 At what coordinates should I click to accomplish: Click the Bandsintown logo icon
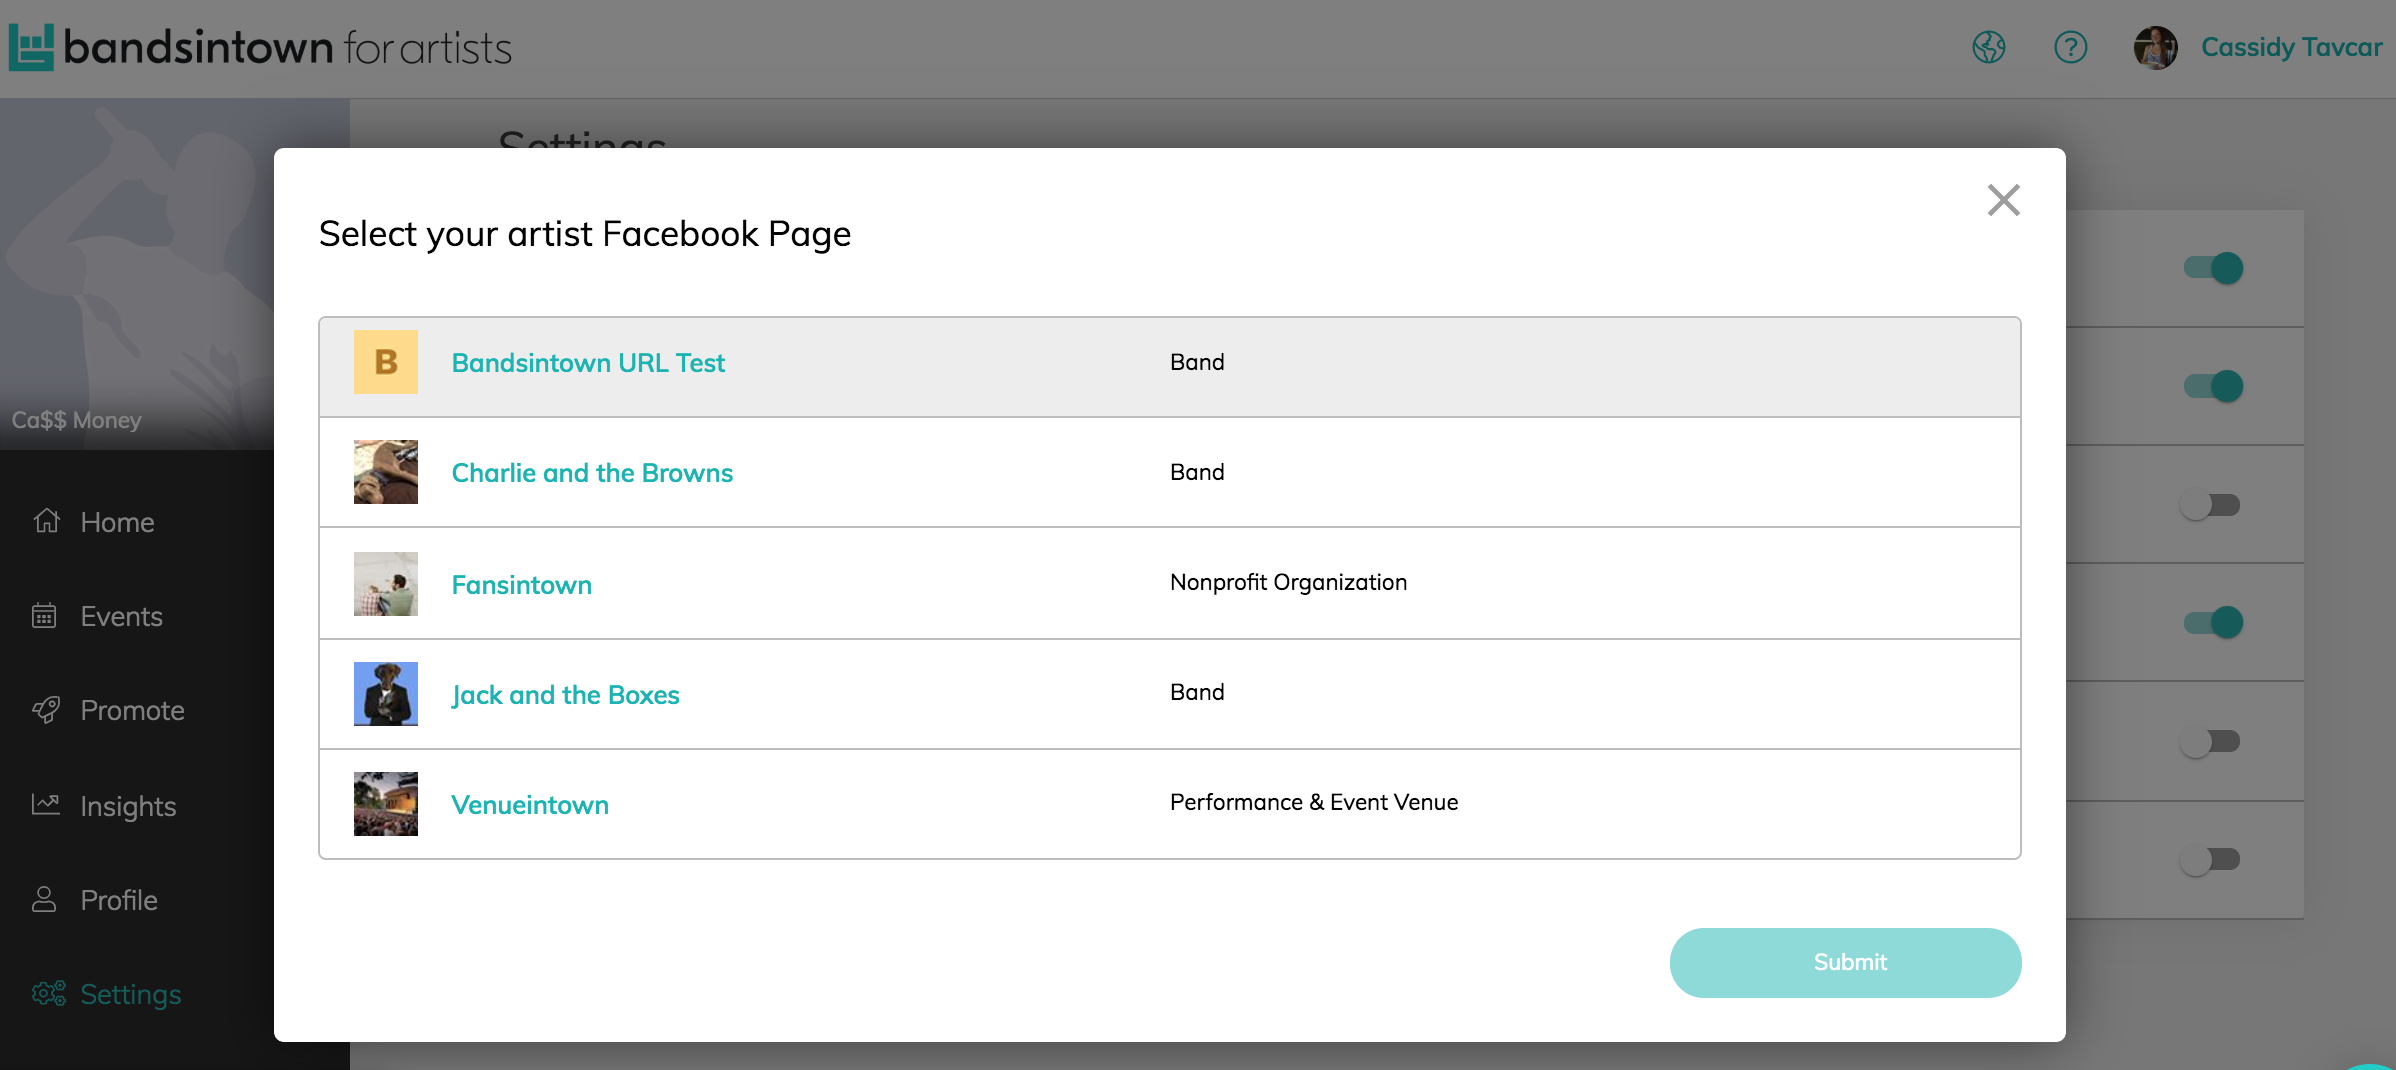(31, 47)
